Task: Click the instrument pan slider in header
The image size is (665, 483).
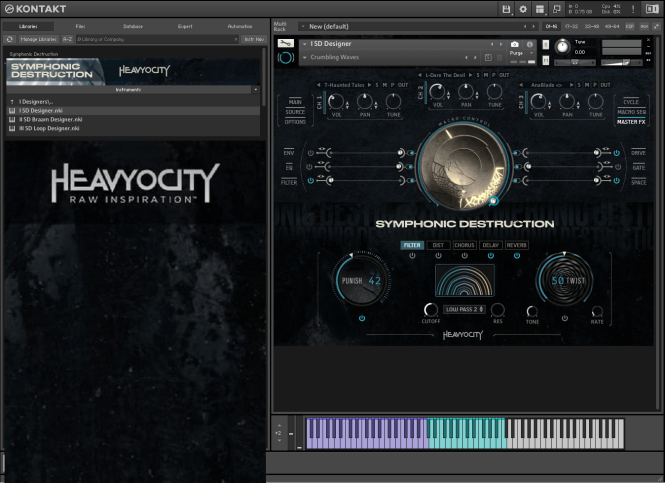Action: pos(575,62)
